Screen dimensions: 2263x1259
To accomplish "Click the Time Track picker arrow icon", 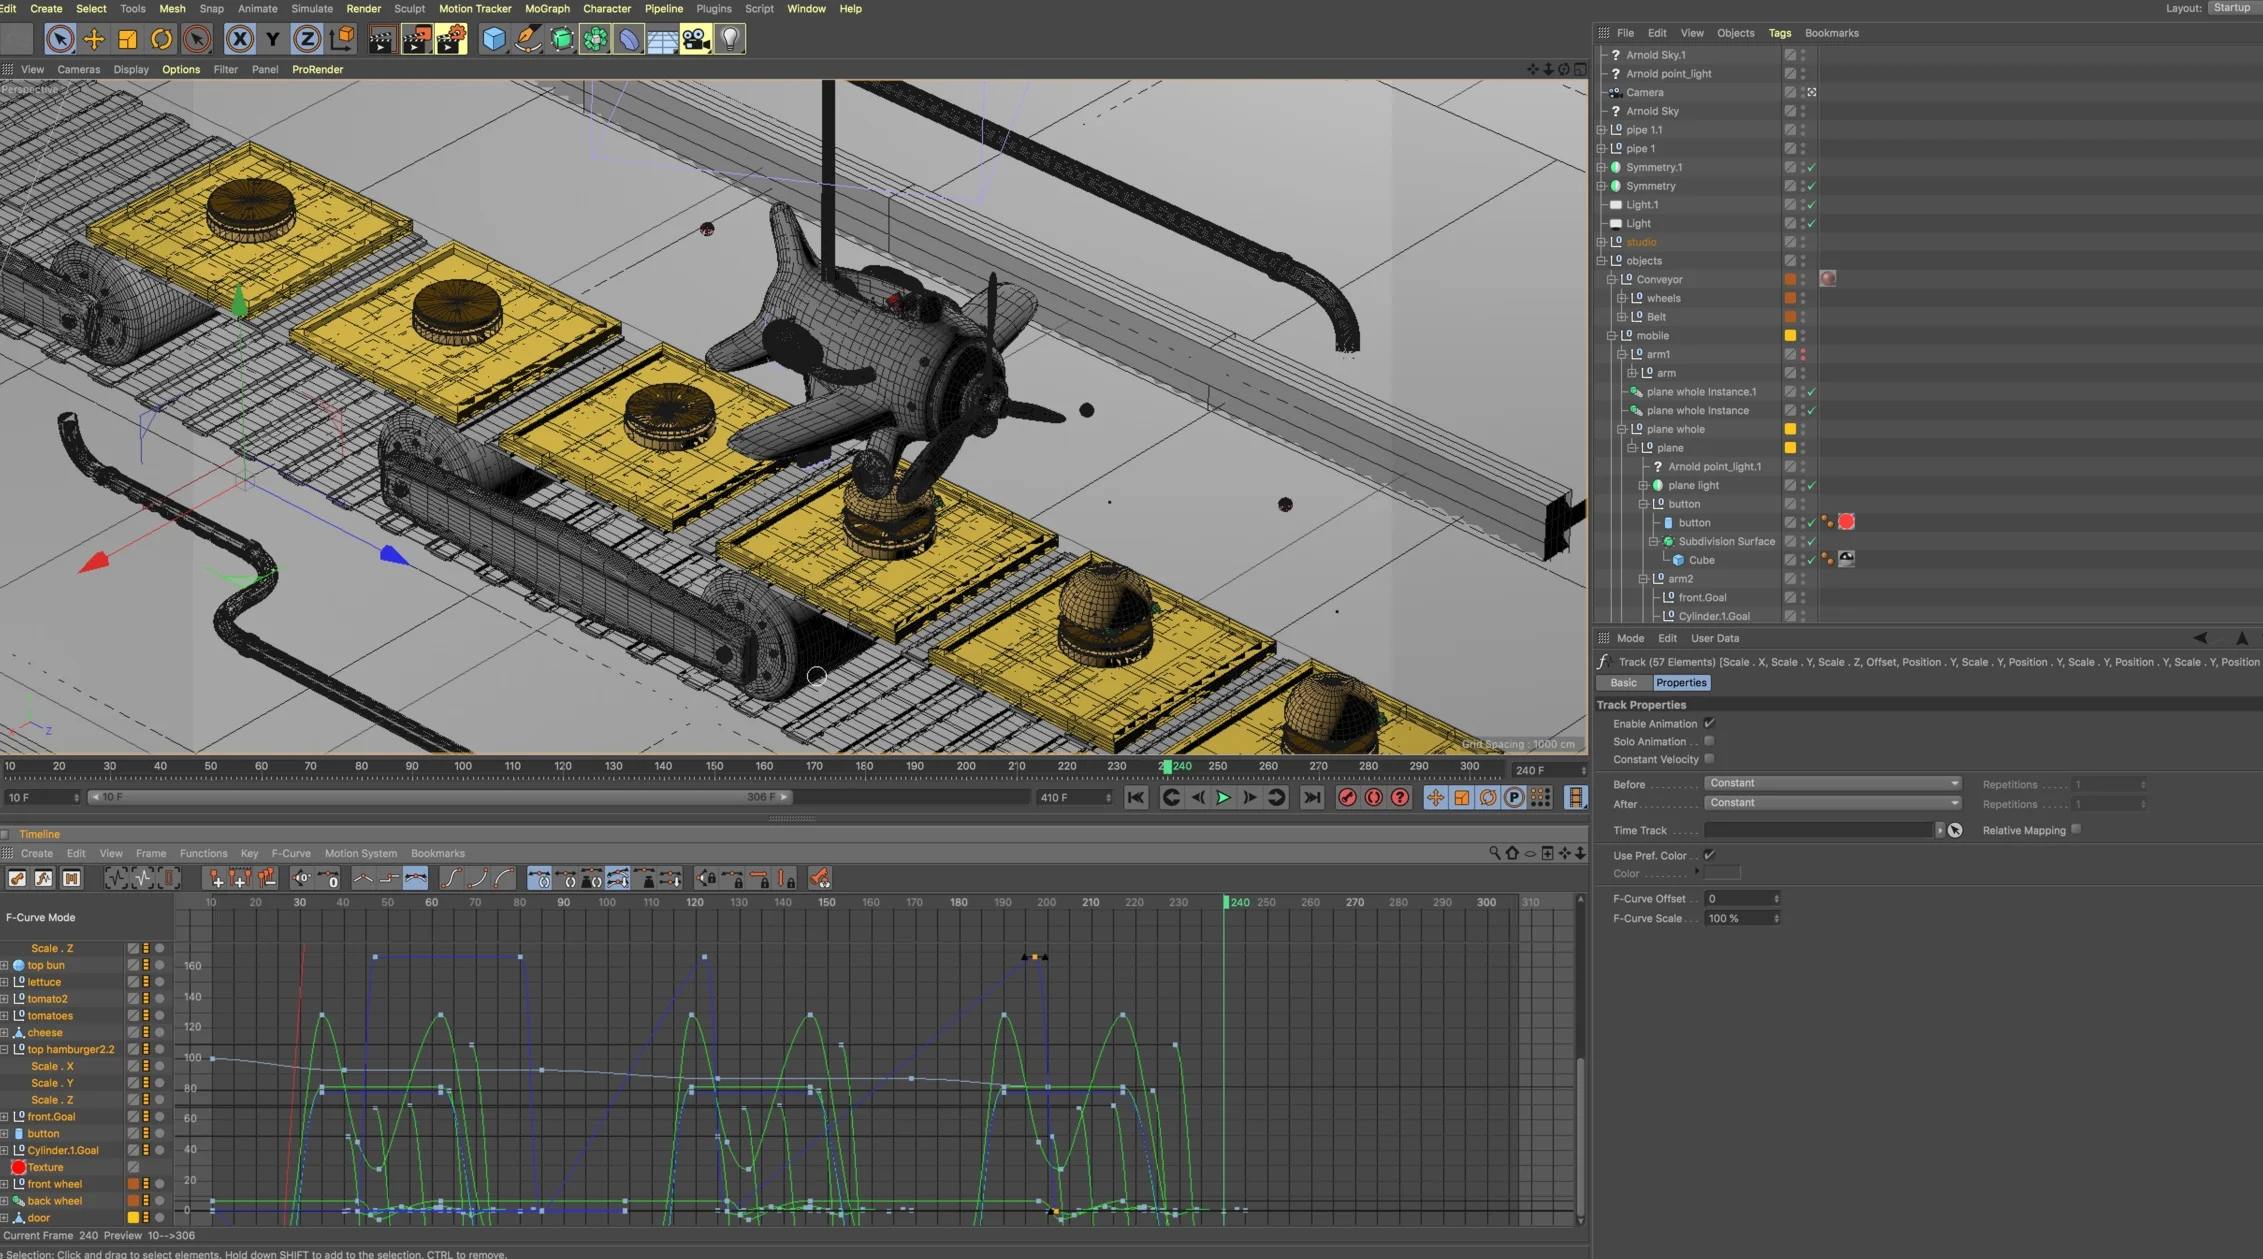I will click(1955, 830).
